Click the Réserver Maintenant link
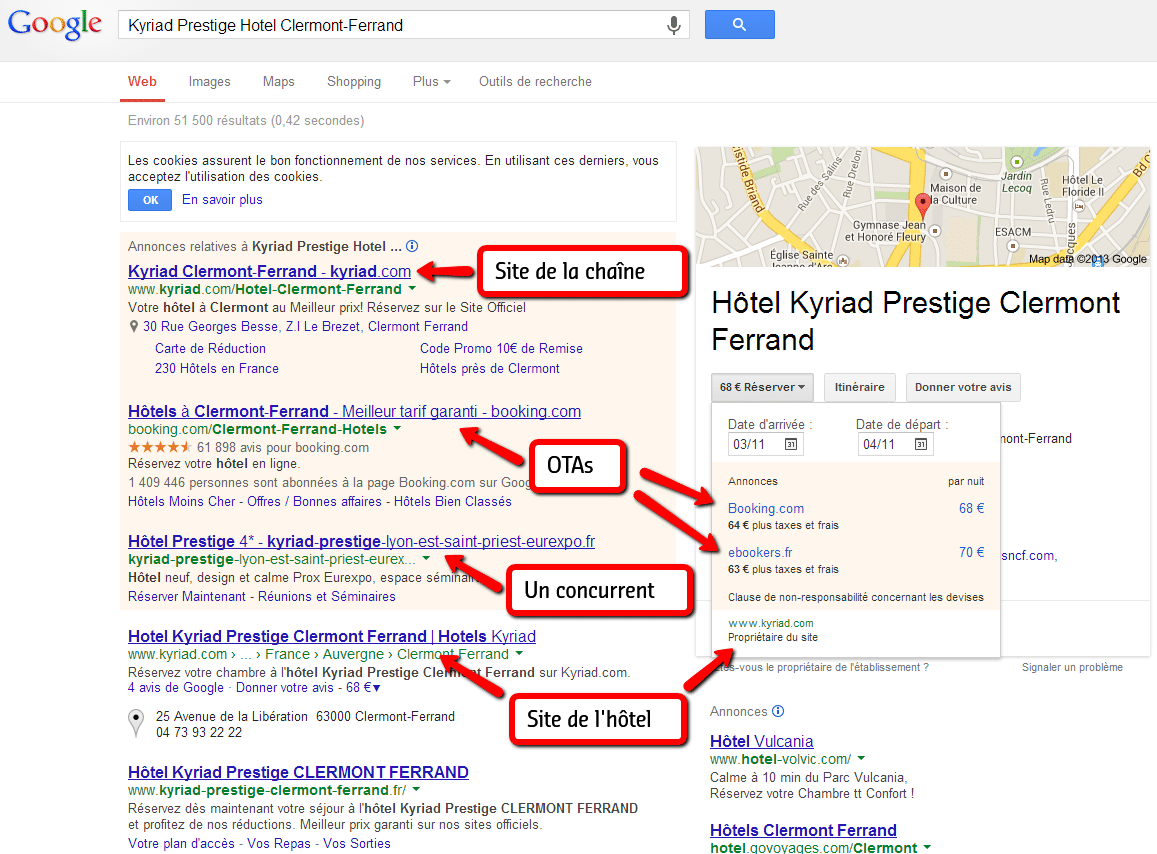 tap(187, 596)
